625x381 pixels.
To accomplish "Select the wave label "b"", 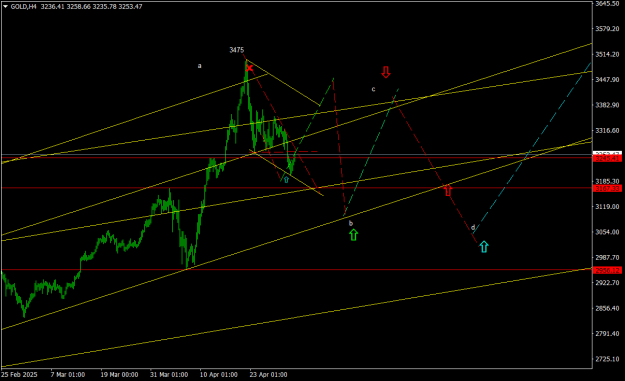I will [351, 223].
